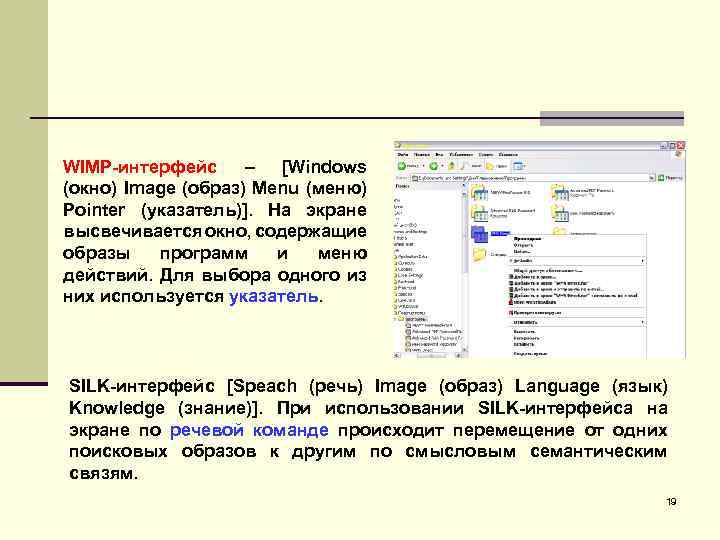
Task: Select the first program group folder, top-left
Action: 479,193
